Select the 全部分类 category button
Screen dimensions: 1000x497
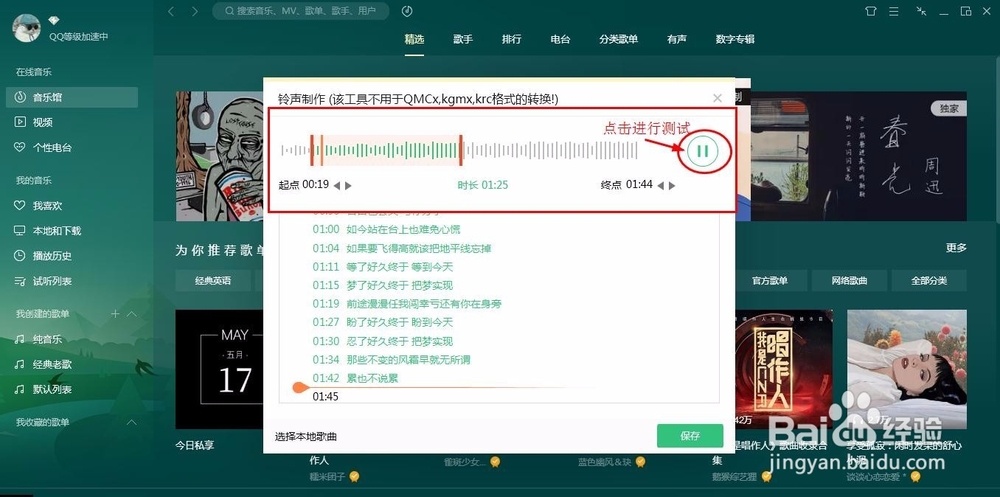pyautogui.click(x=929, y=280)
